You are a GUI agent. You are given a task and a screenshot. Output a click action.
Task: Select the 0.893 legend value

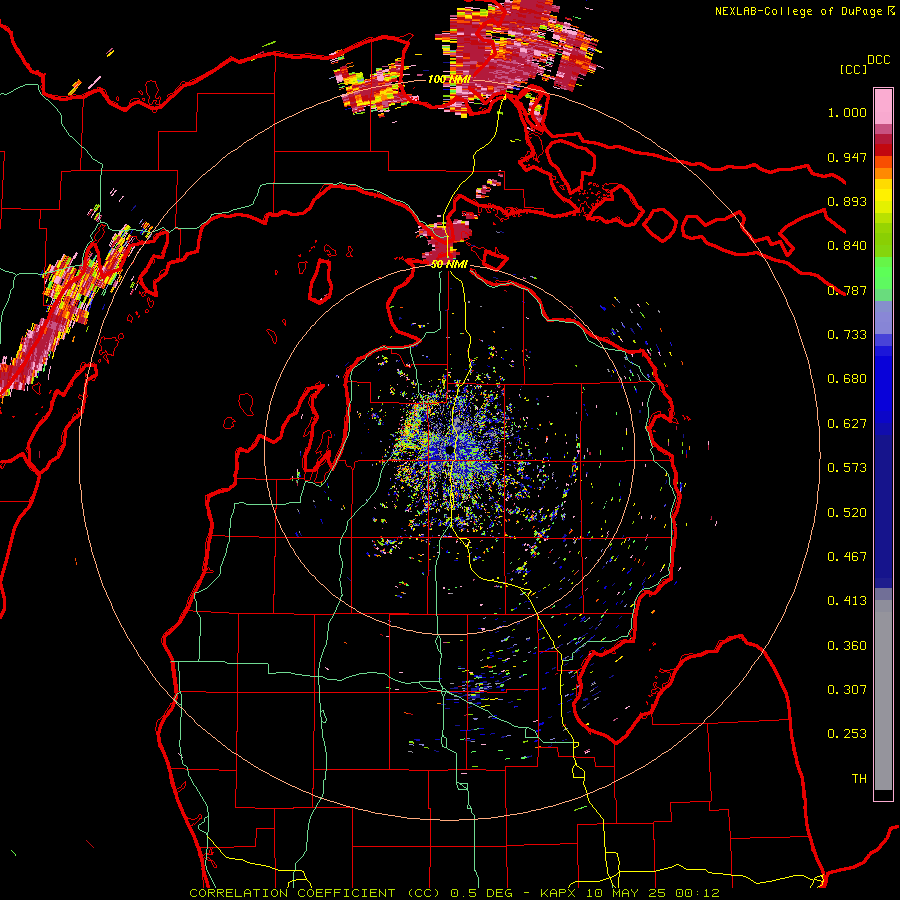pyautogui.click(x=847, y=201)
